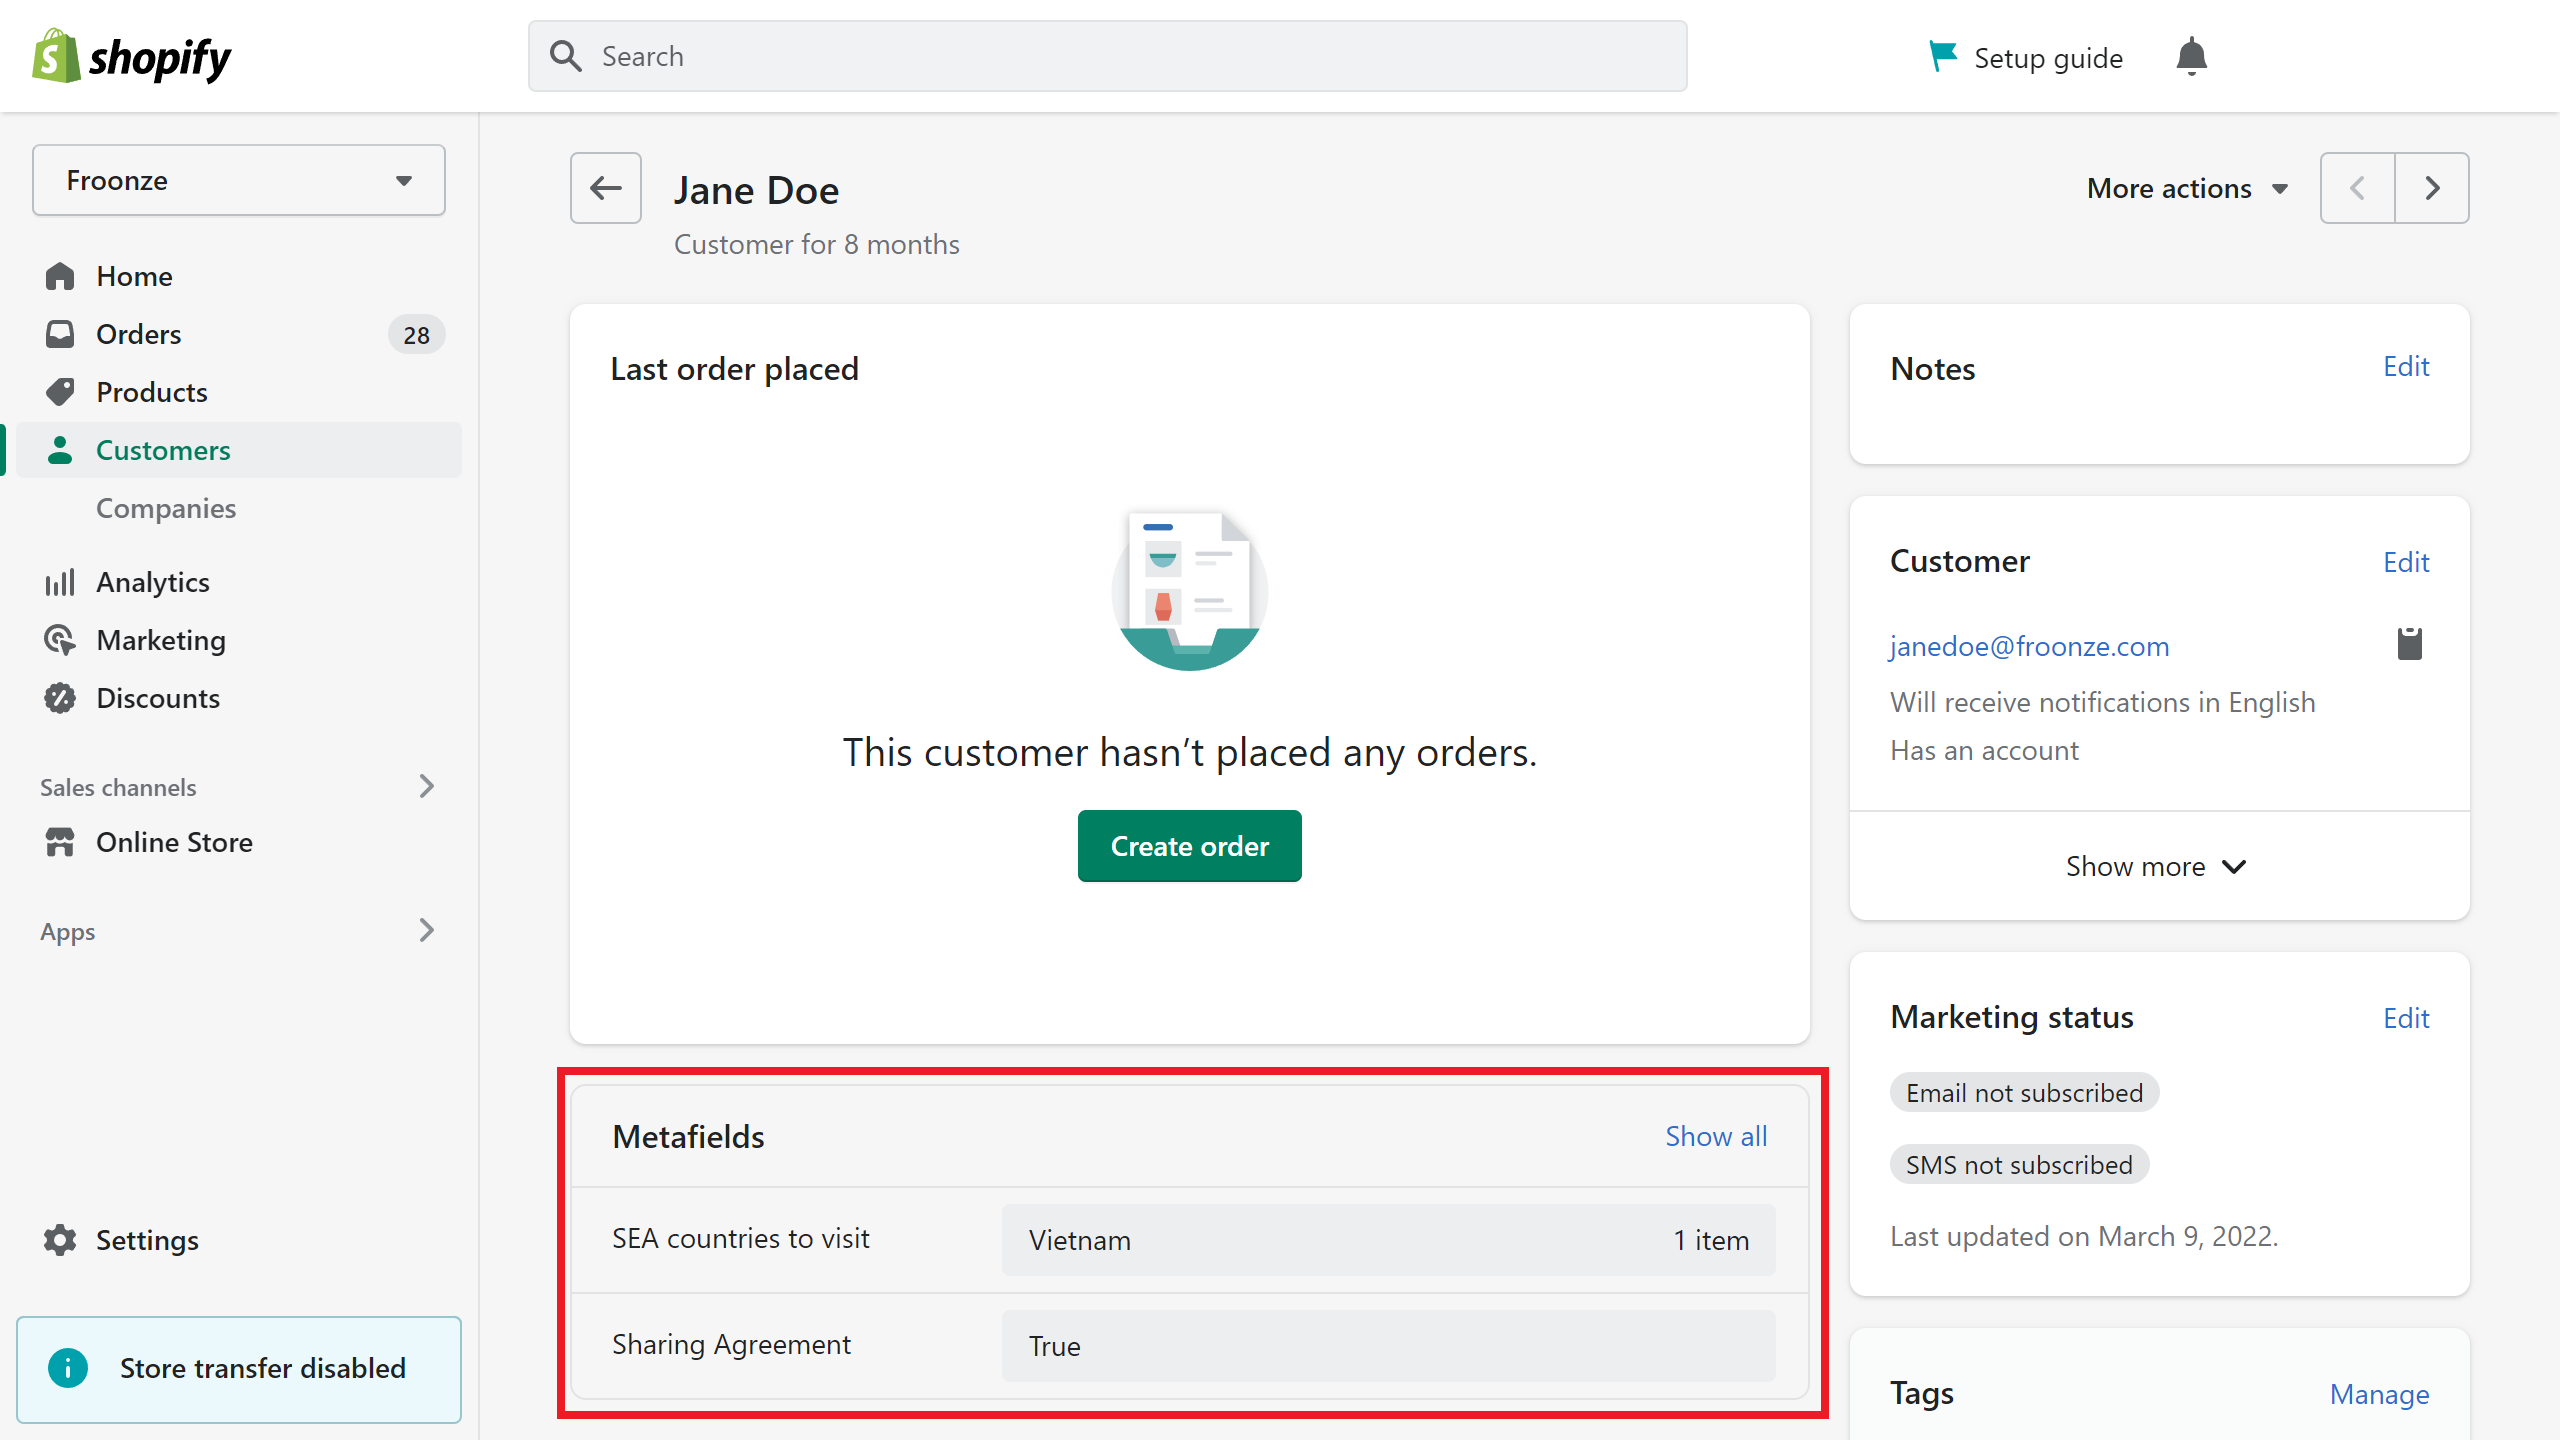Select Customers in the sidebar
Viewport: 2560px width, 1440px height.
162,450
